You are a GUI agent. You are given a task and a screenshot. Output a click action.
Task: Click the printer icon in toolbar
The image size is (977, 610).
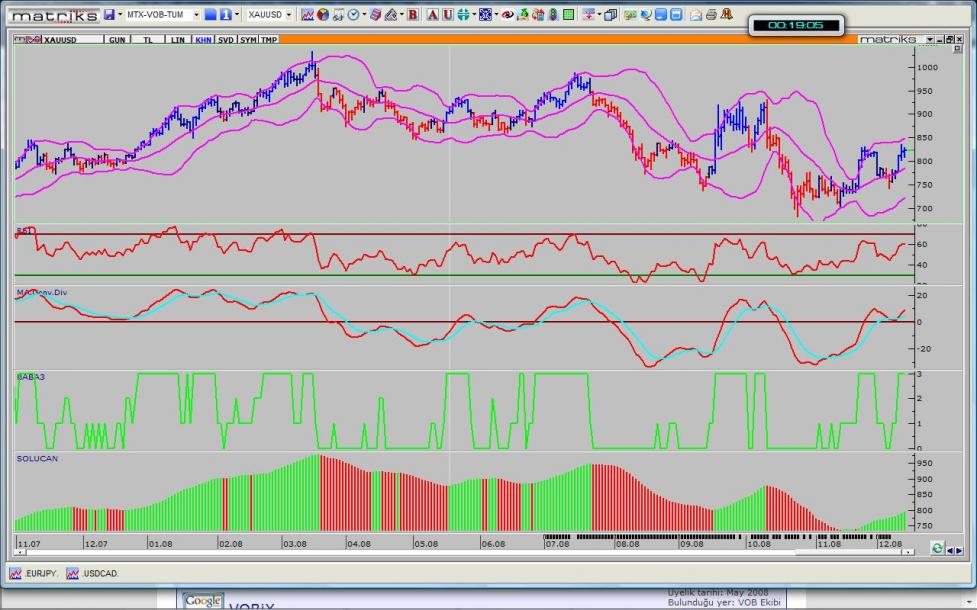coord(711,15)
